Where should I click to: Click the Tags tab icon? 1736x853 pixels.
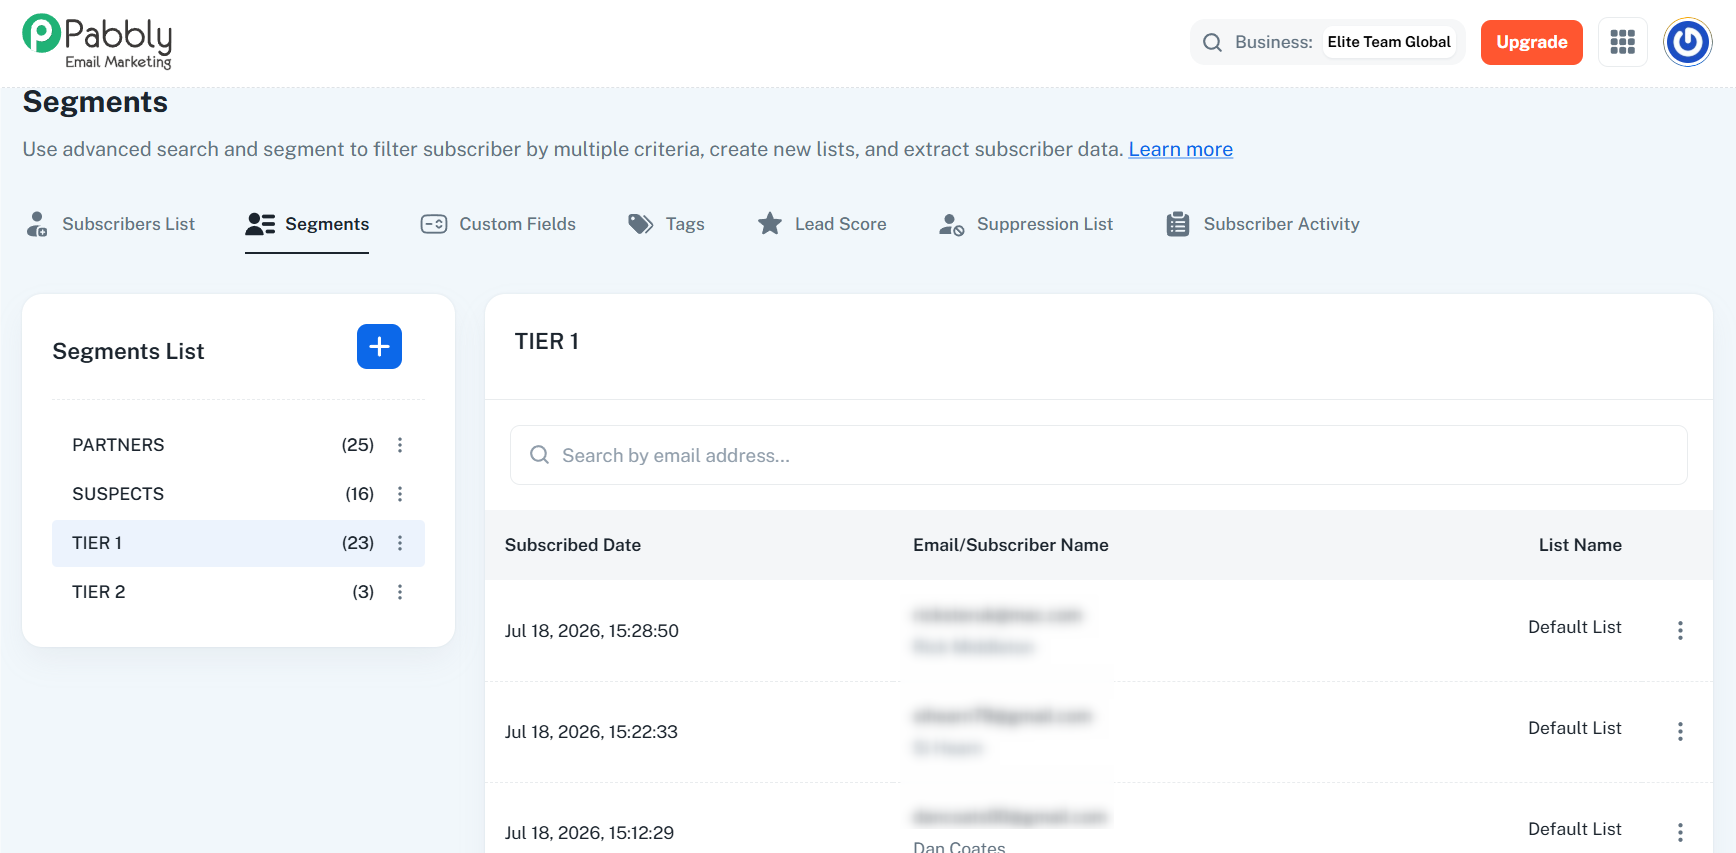tap(640, 224)
